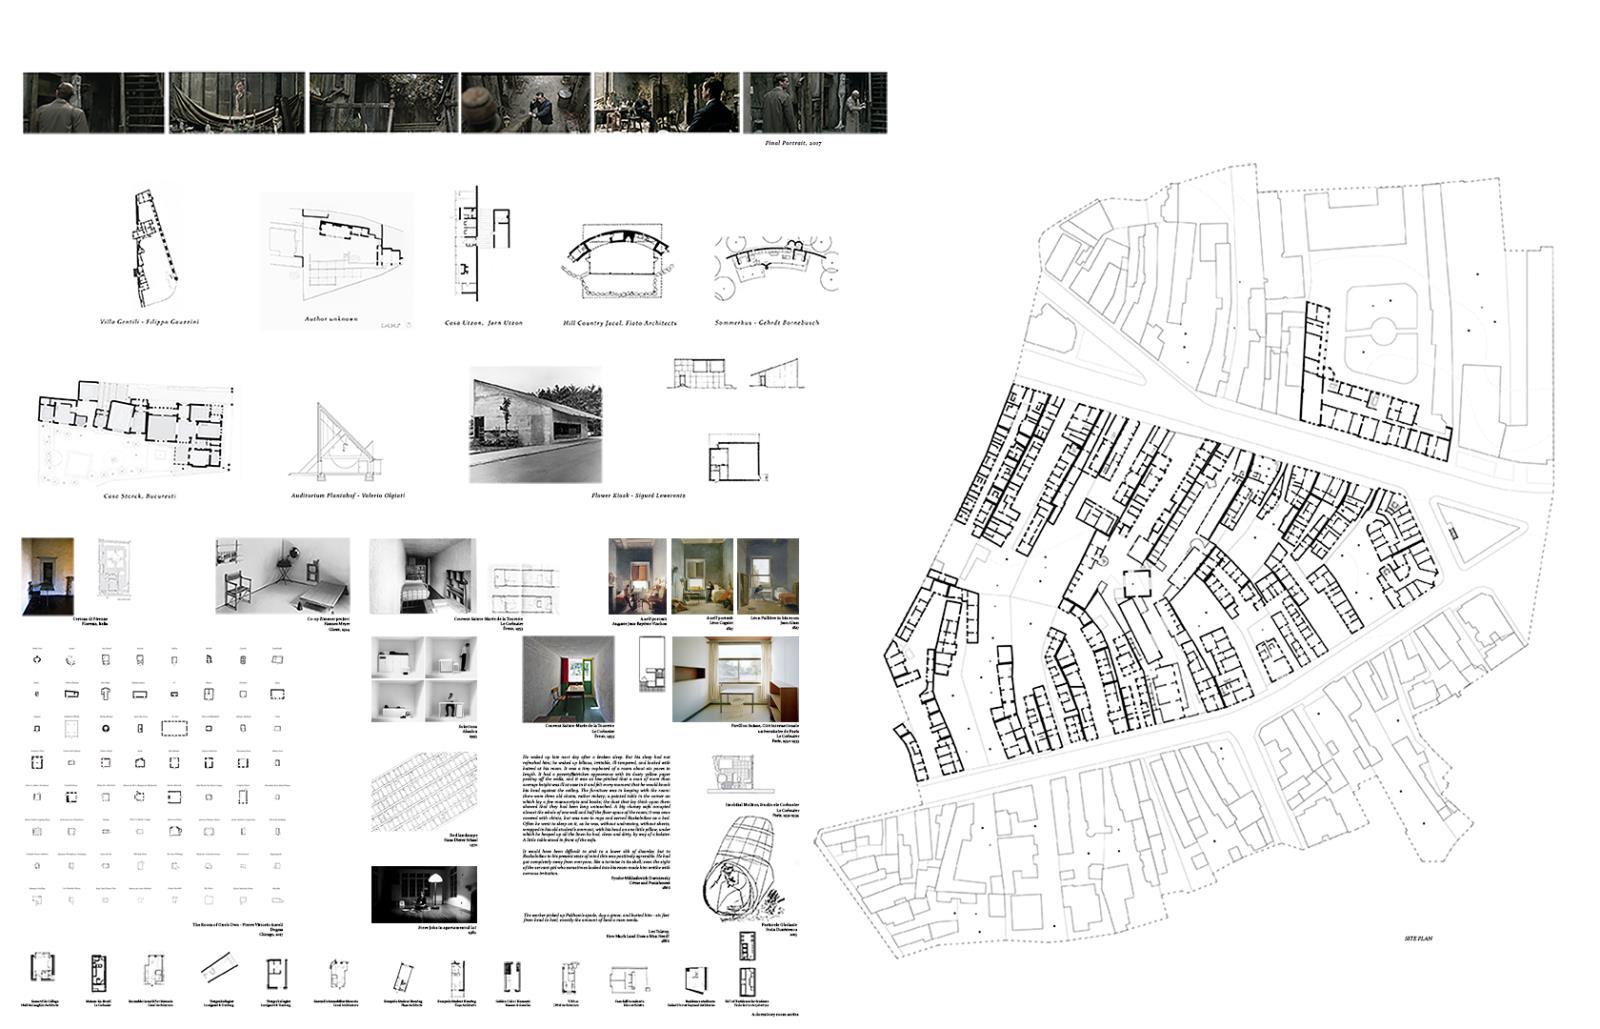Click the 'SITE PLAN' label
Image resolution: width=1600 pixels, height=1029 pixels.
point(1418,939)
